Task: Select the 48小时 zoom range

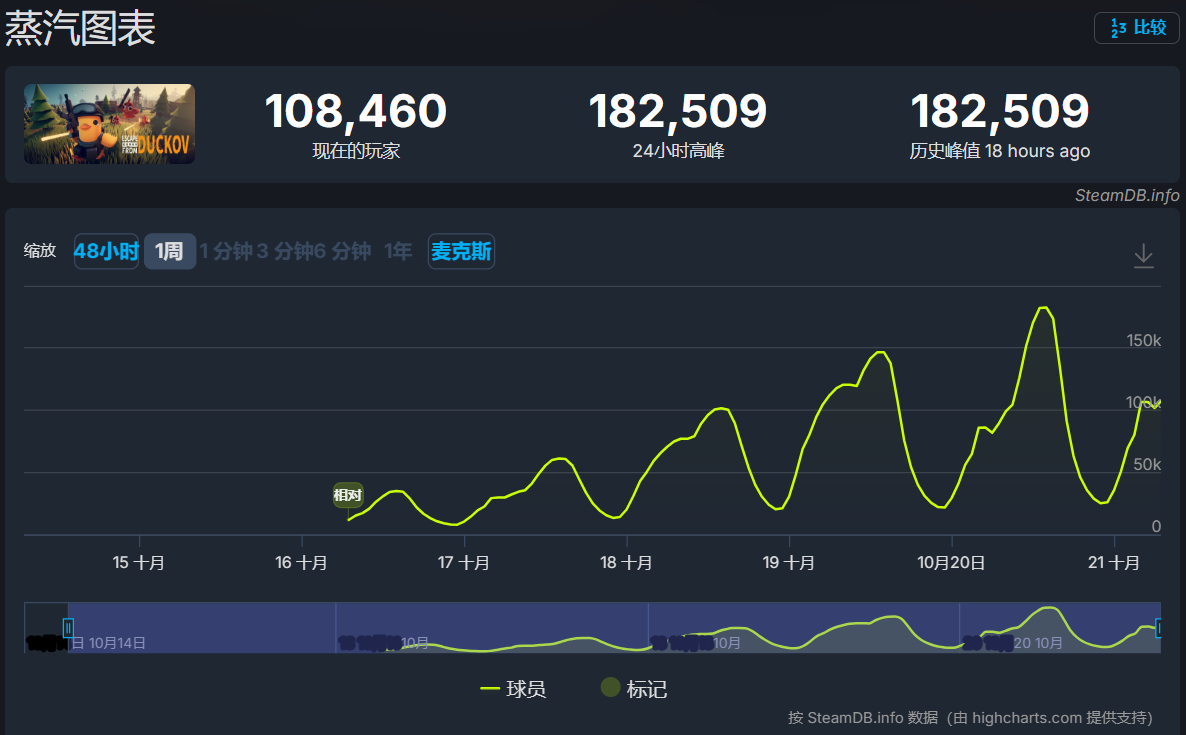Action: click(106, 251)
